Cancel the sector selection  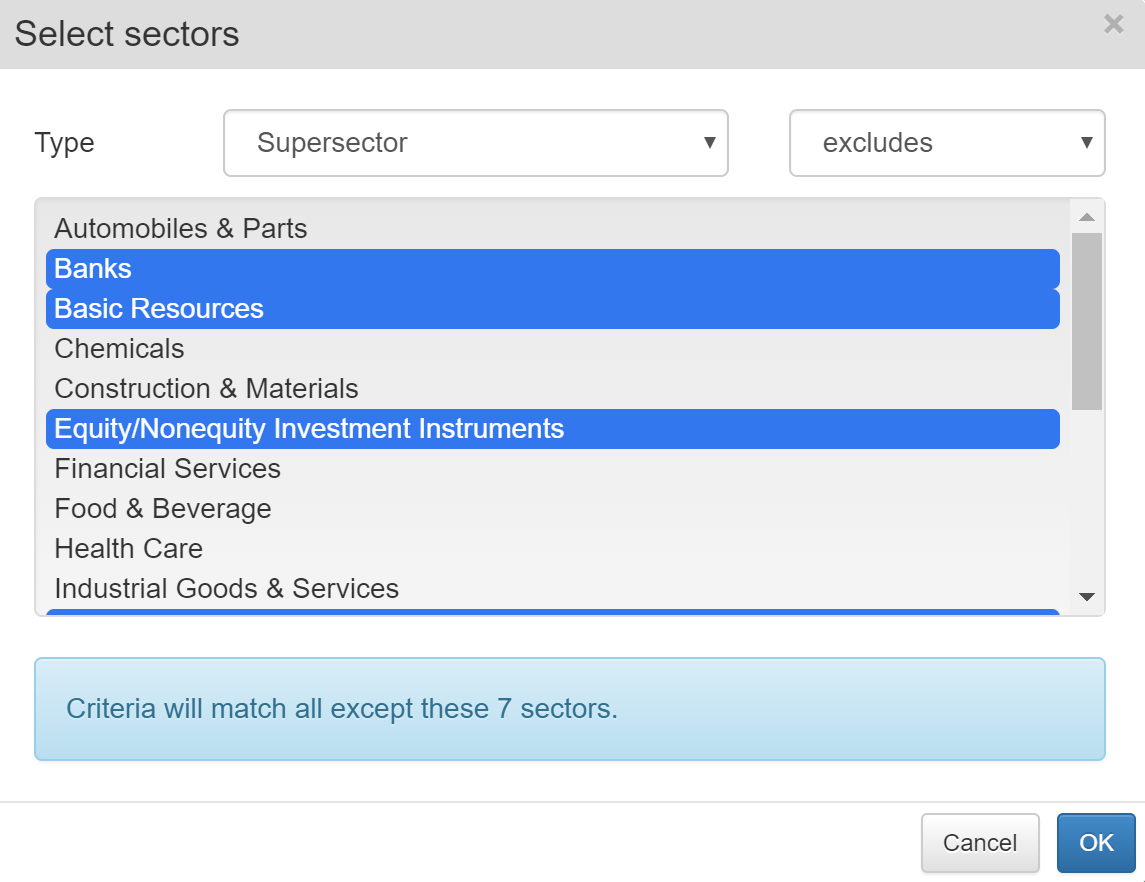[x=979, y=843]
